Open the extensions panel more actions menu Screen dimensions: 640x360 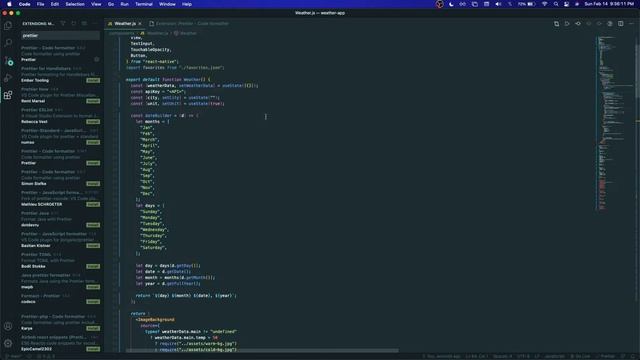click(x=95, y=24)
